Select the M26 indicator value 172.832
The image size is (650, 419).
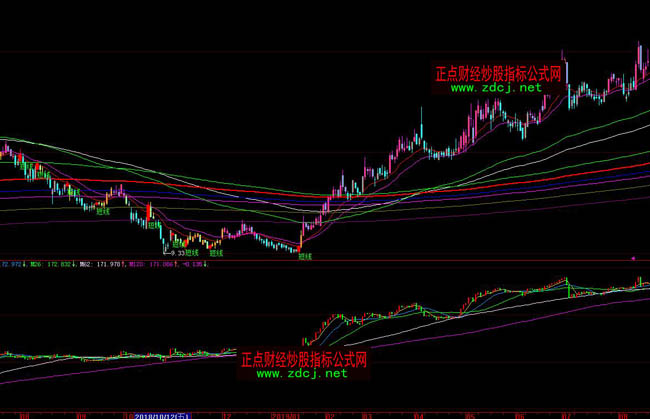pos(50,264)
